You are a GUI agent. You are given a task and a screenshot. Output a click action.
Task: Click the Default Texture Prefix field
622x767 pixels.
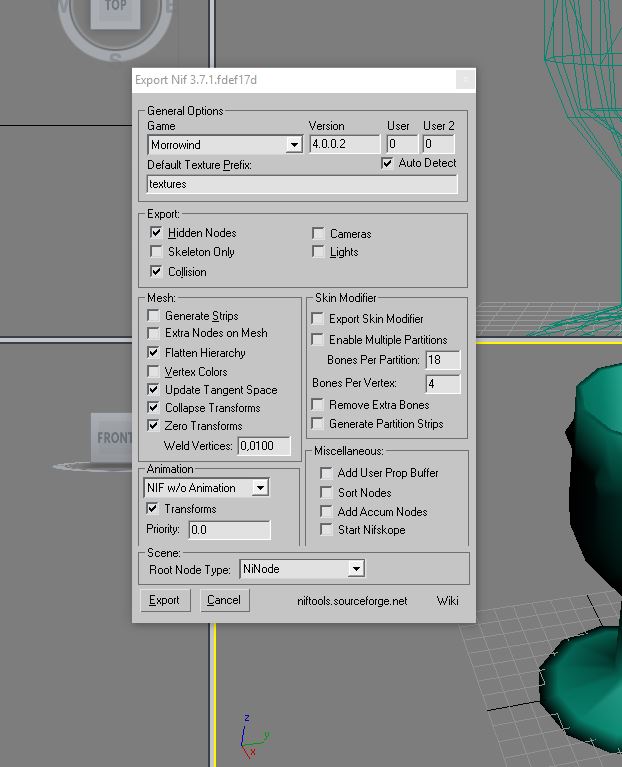coord(302,184)
